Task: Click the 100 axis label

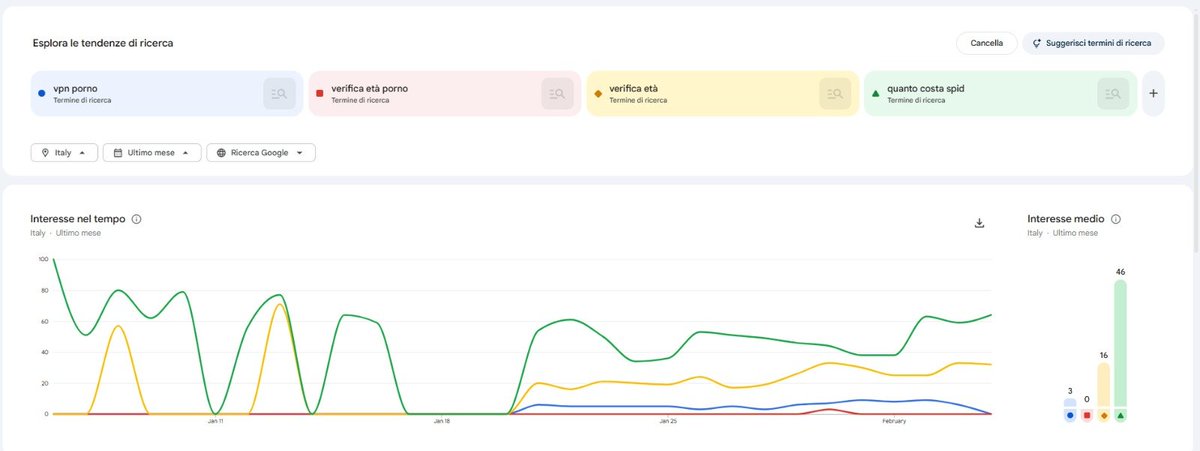Action: click(43, 259)
